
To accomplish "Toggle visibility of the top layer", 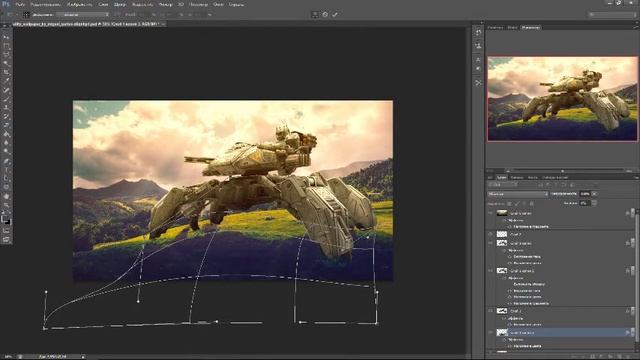I will pyautogui.click(x=491, y=213).
